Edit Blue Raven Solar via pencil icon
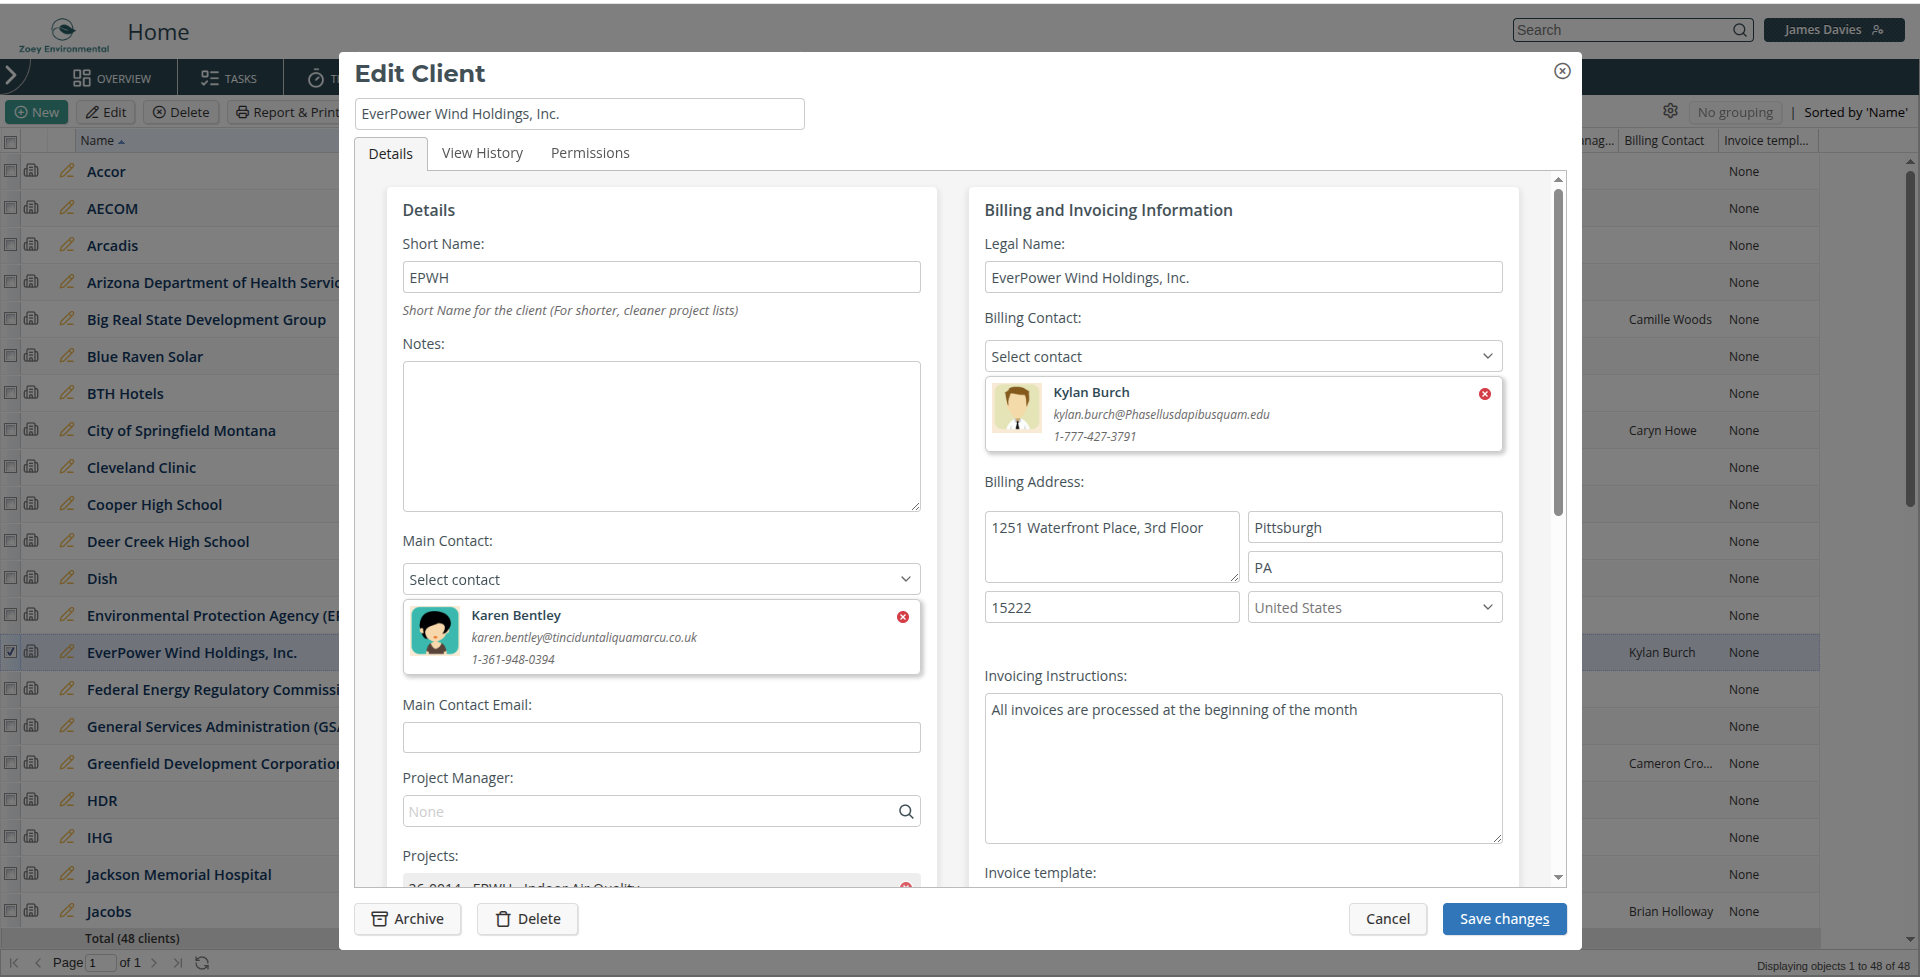 (x=67, y=356)
